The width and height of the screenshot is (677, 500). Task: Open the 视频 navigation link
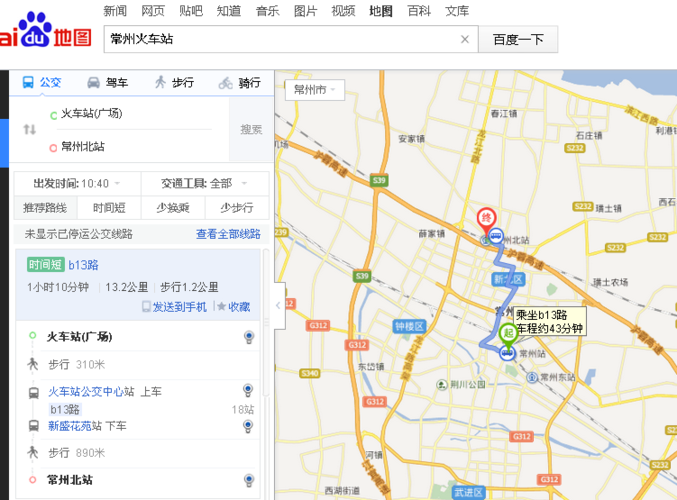343,11
